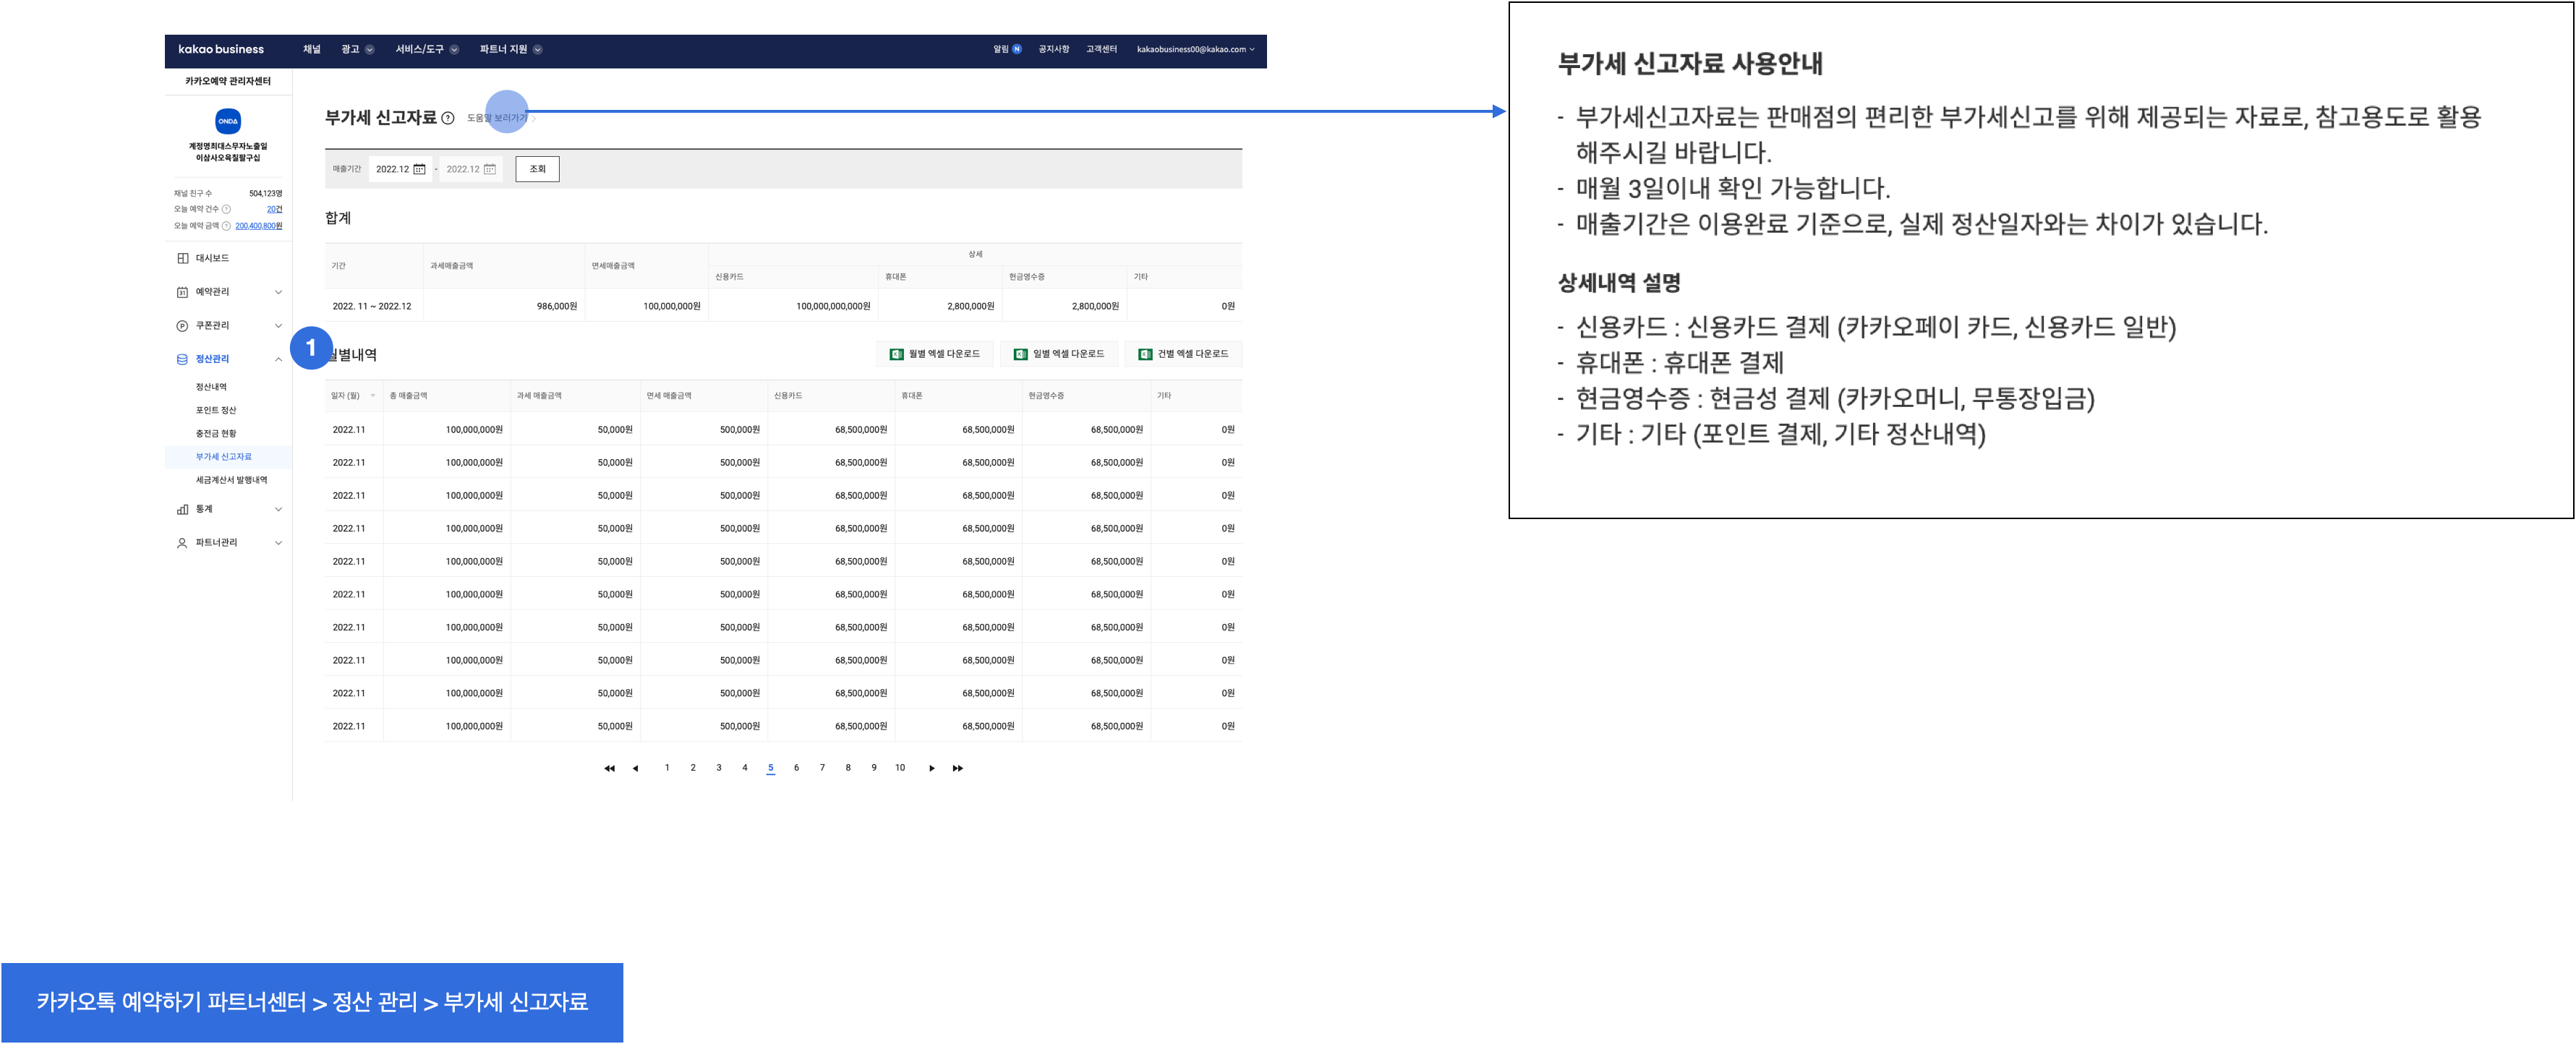Click the ONDA channel logo
Viewport: 2576px width, 1044px height.
[x=228, y=121]
